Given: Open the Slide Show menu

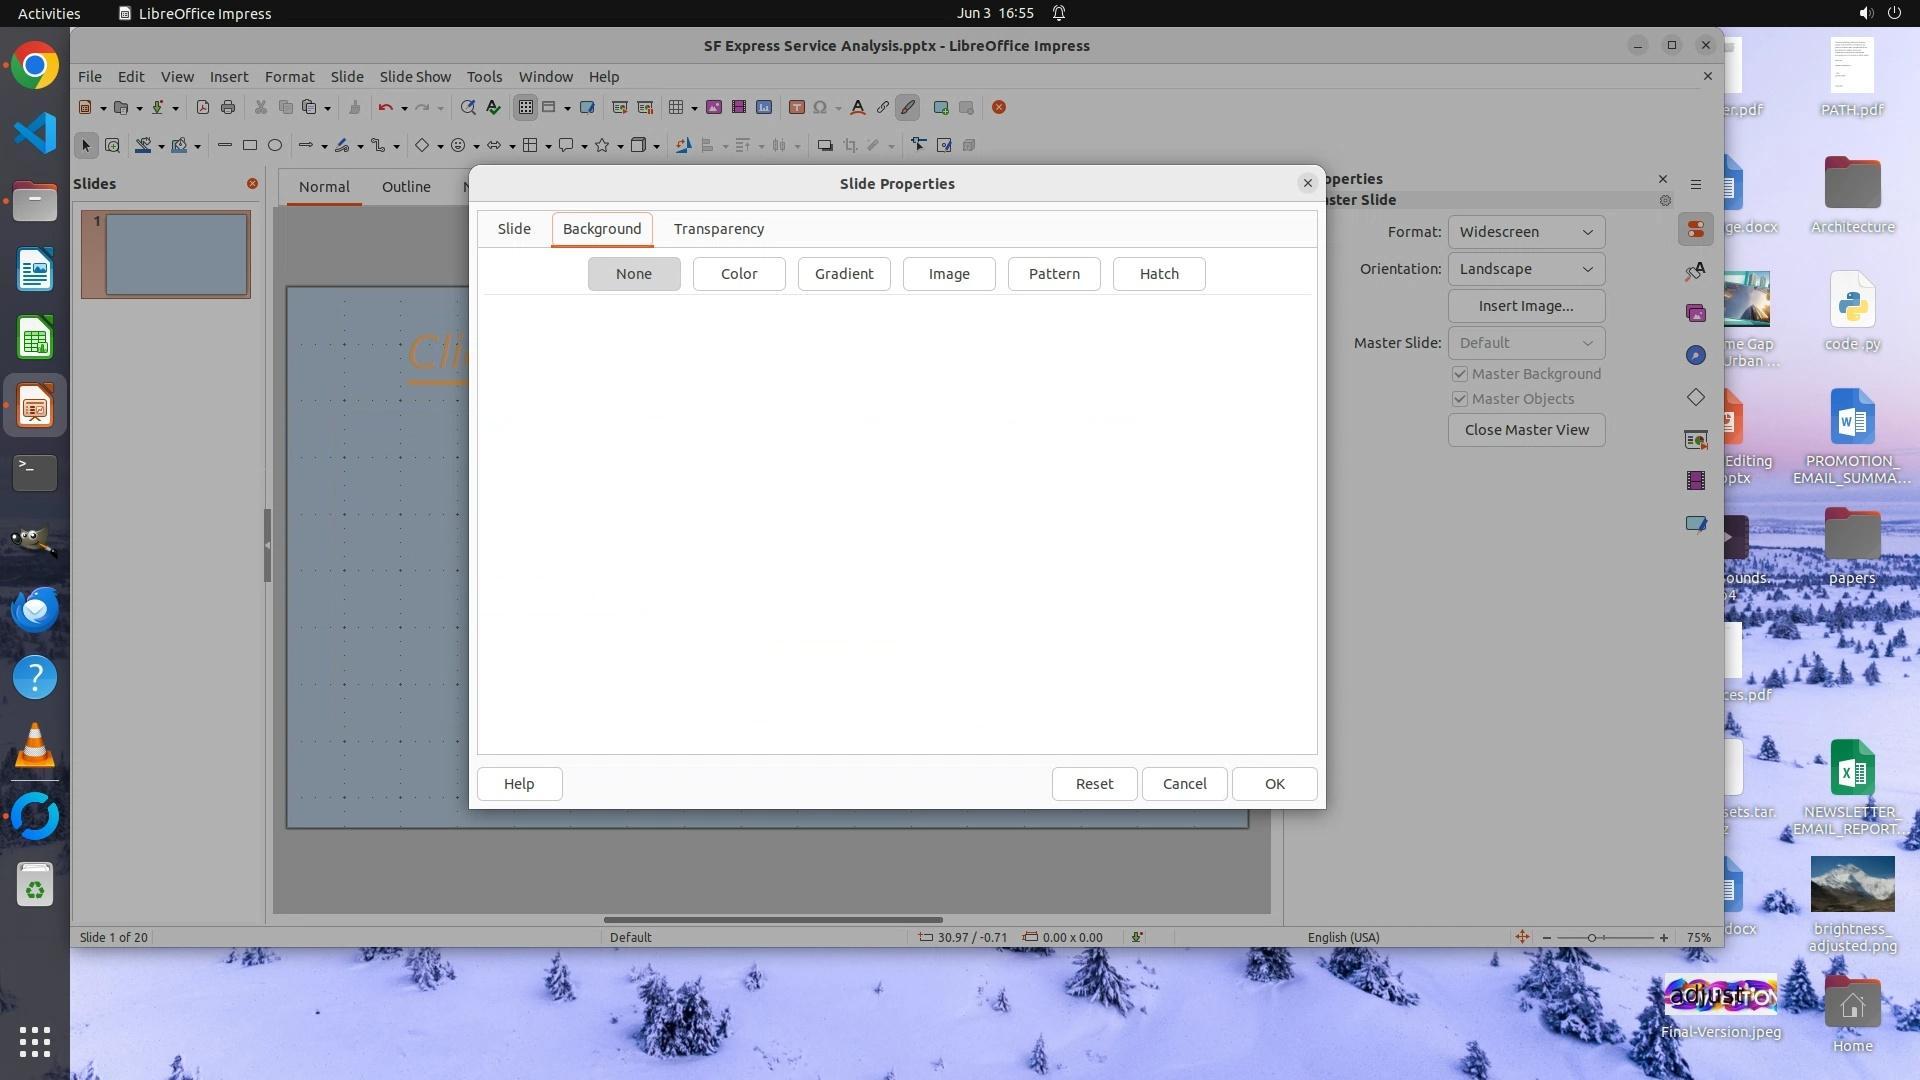Looking at the screenshot, I should click(x=415, y=77).
